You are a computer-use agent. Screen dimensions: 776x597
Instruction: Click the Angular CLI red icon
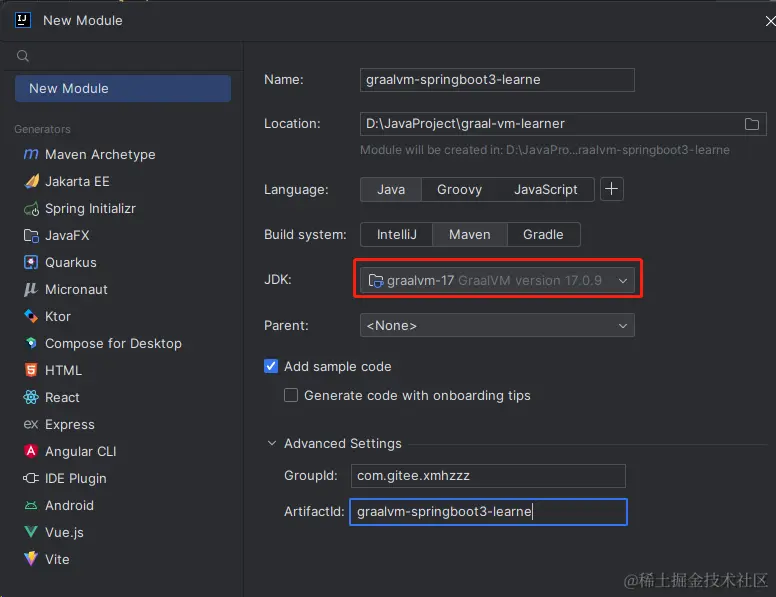tap(31, 451)
